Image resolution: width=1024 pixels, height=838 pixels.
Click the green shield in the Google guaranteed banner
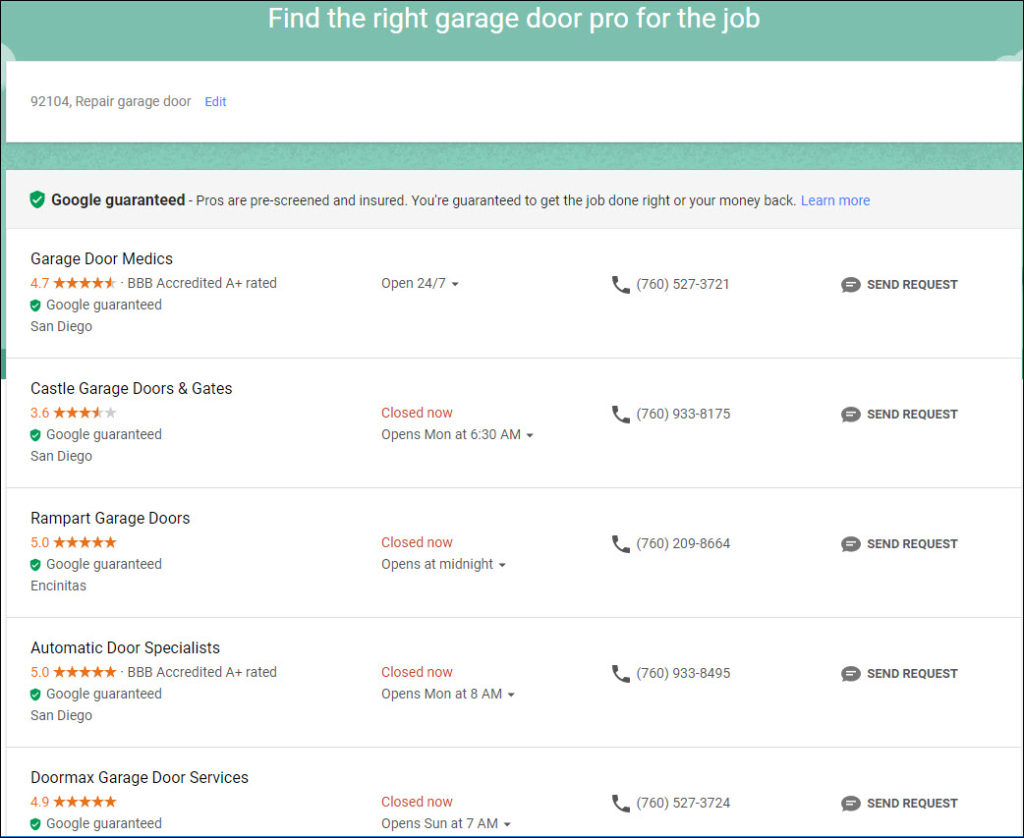(37, 200)
